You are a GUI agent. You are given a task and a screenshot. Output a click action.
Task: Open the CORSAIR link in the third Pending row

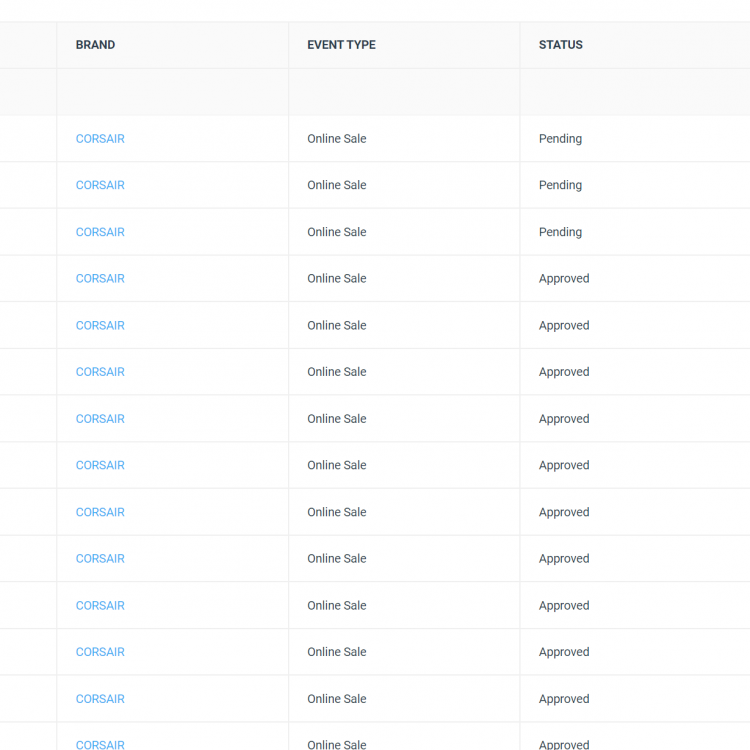pos(100,232)
